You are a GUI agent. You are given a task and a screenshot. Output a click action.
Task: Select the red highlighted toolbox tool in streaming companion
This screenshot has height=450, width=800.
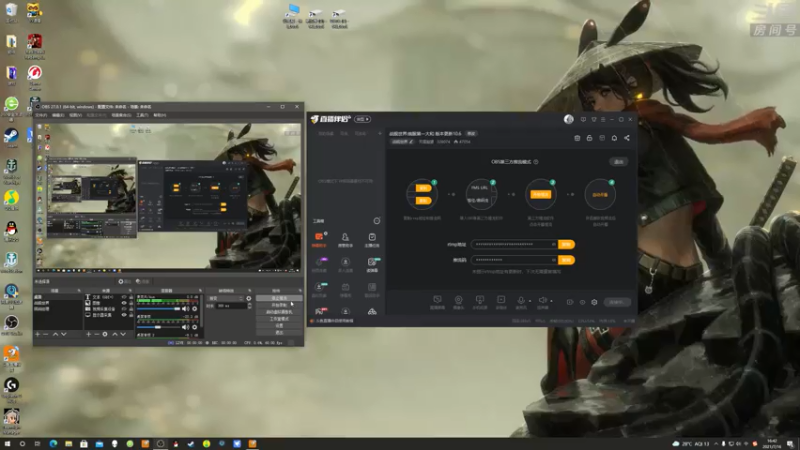click(319, 238)
